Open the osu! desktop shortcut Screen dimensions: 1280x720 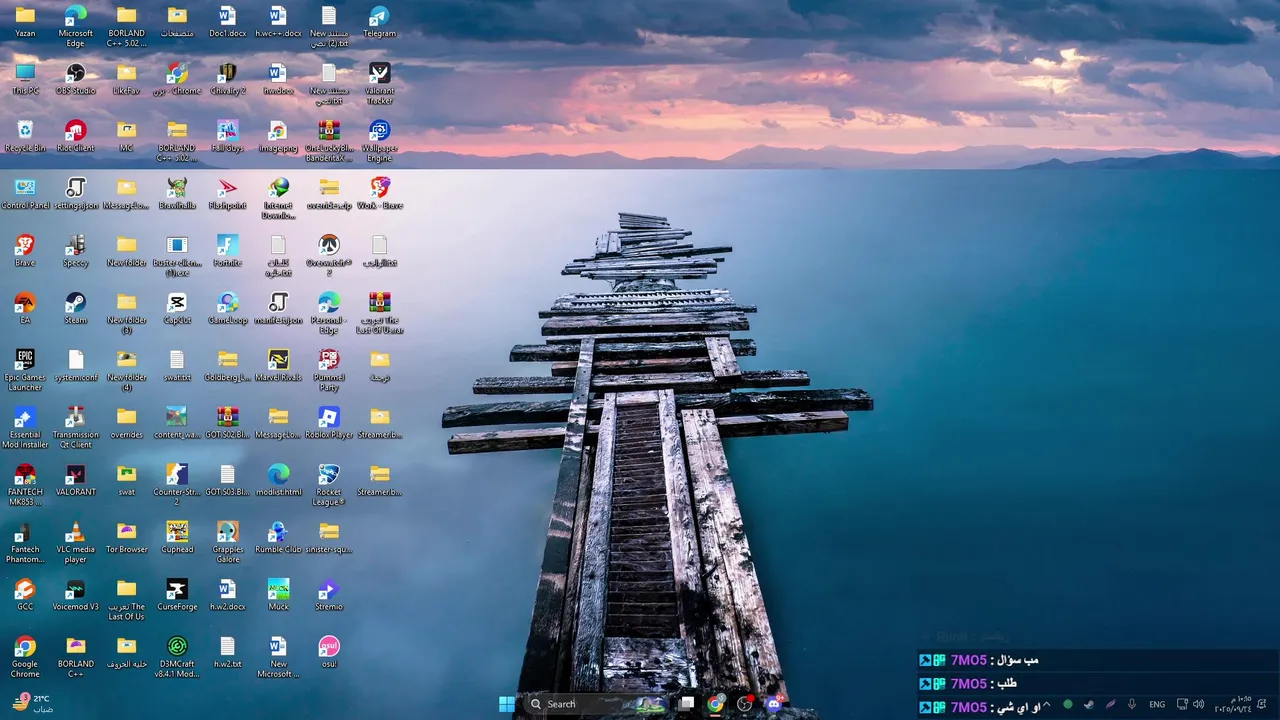coord(329,651)
